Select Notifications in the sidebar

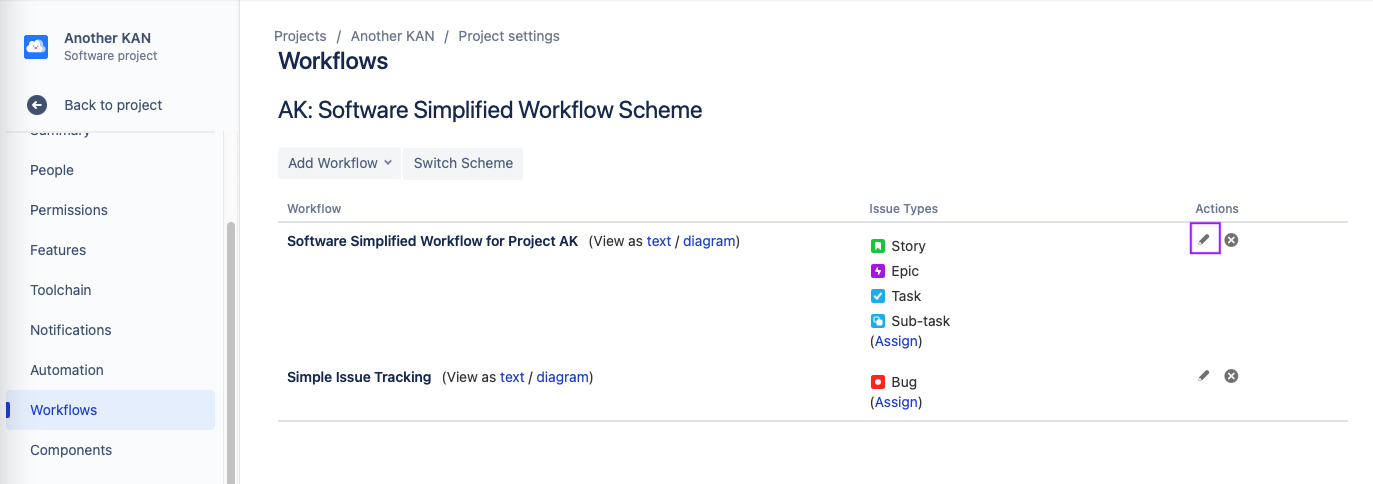[71, 330]
